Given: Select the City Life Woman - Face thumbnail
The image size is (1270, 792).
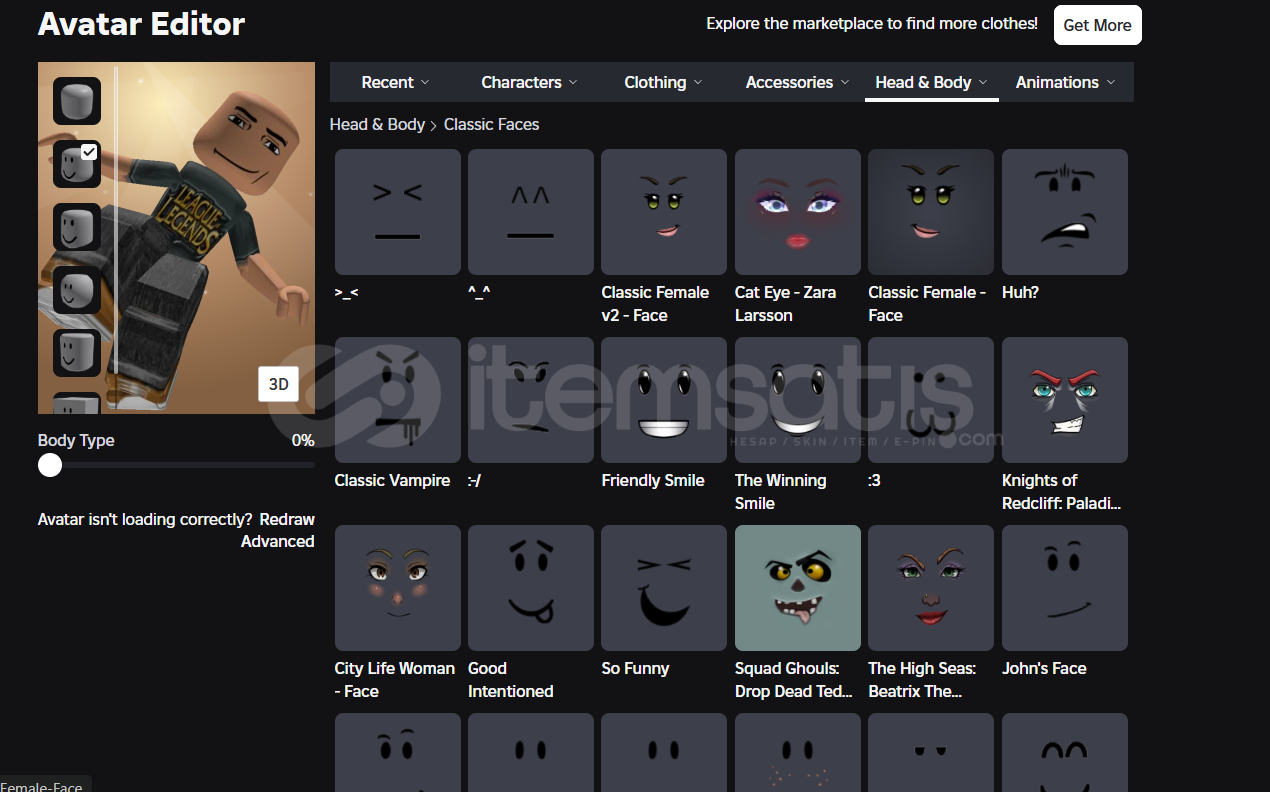Looking at the screenshot, I should tap(398, 588).
